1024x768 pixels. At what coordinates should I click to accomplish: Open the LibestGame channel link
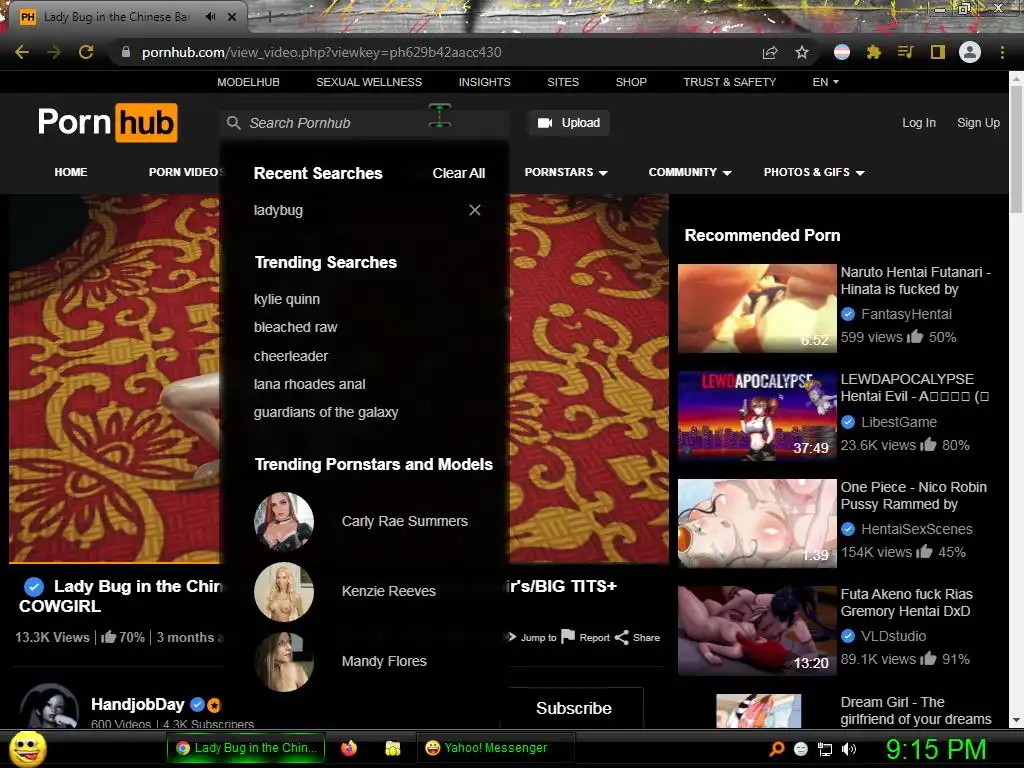point(899,422)
